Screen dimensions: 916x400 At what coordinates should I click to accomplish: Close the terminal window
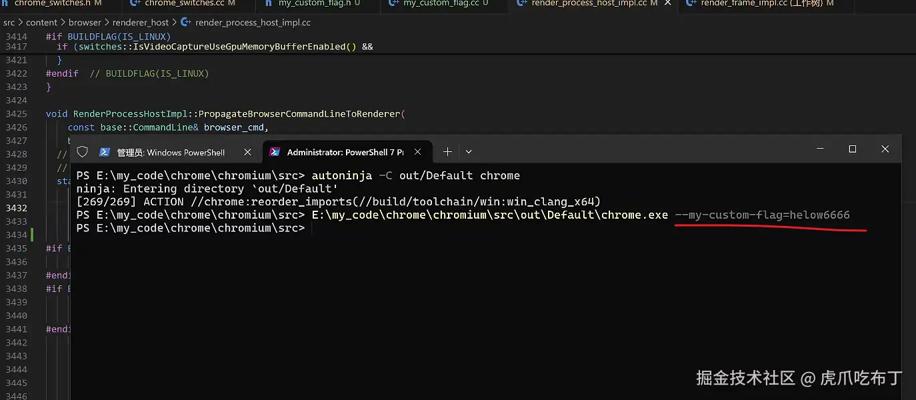885,149
